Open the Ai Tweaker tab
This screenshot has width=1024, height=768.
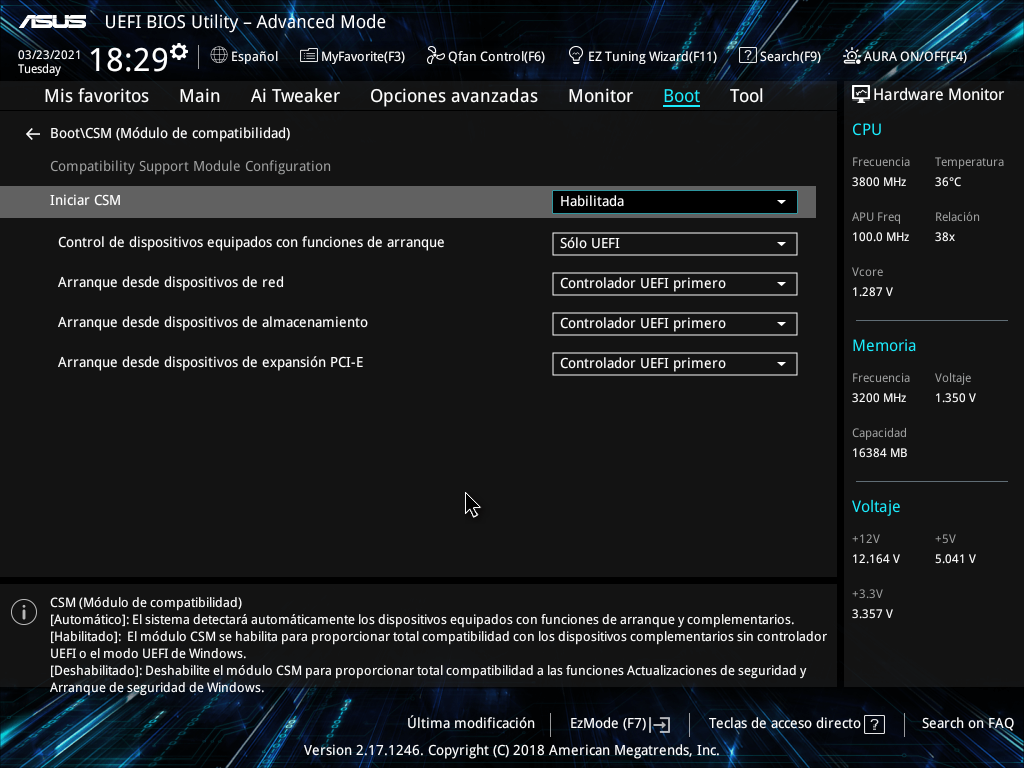(x=295, y=96)
